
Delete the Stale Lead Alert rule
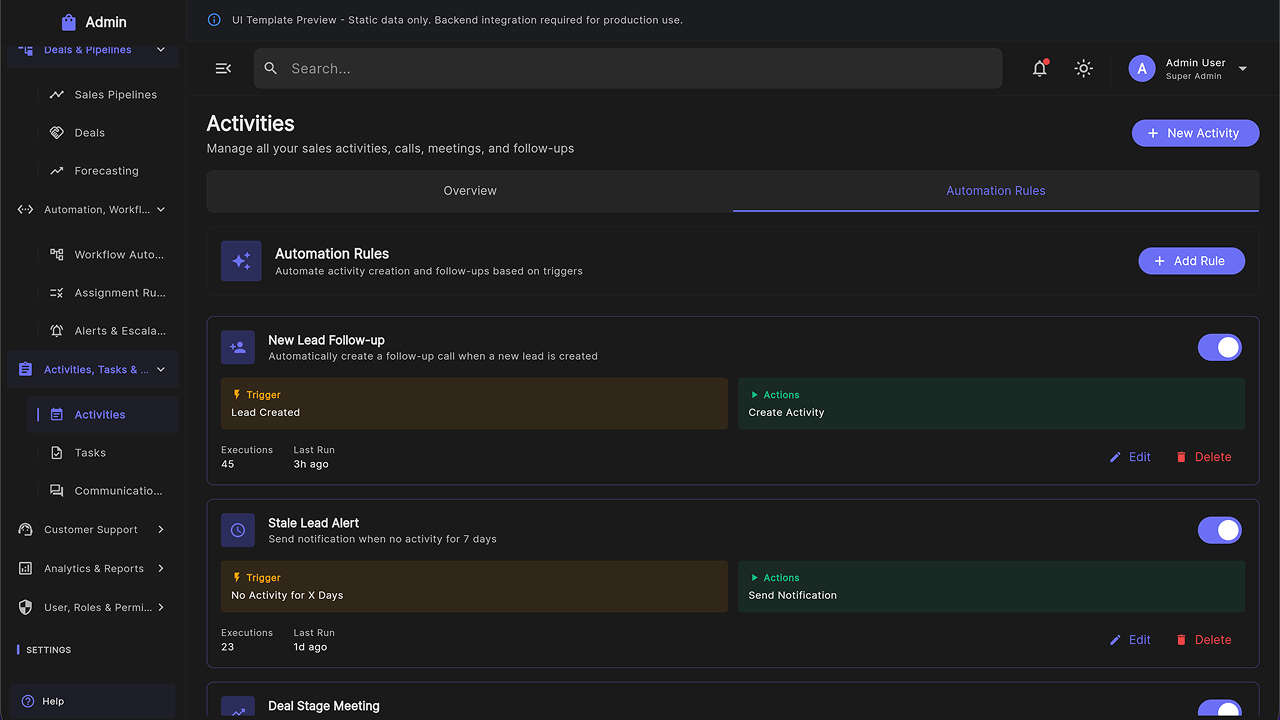(1203, 640)
